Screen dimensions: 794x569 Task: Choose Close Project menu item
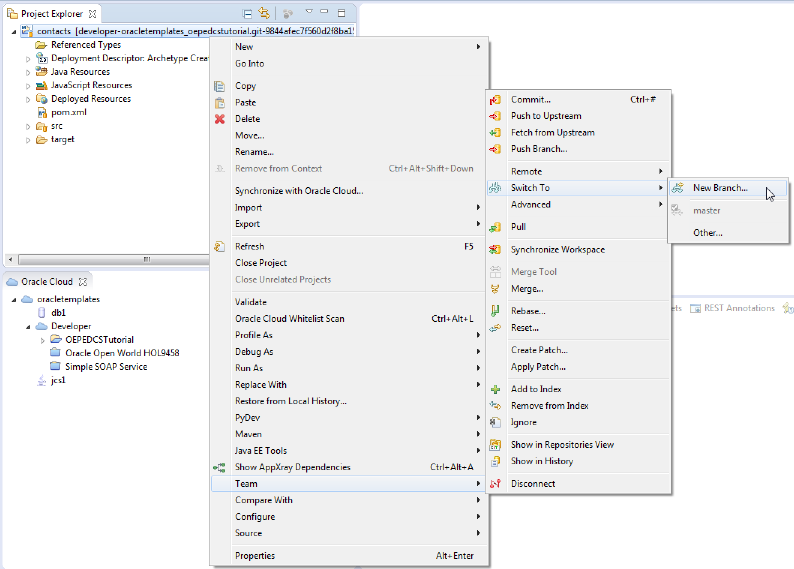(x=348, y=263)
